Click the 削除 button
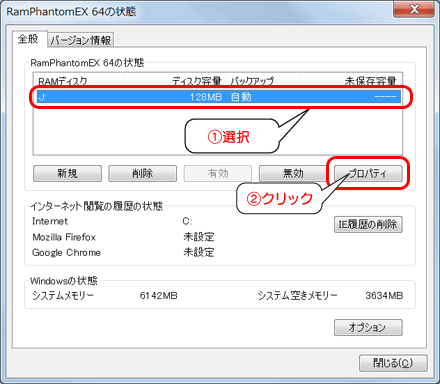The image size is (440, 384). coord(142,173)
